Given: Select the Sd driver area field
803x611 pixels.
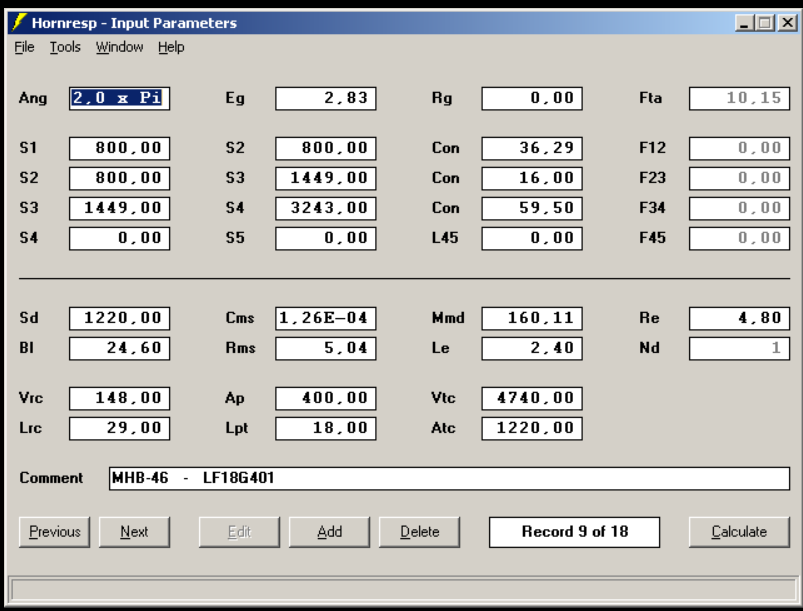Looking at the screenshot, I should point(119,319).
